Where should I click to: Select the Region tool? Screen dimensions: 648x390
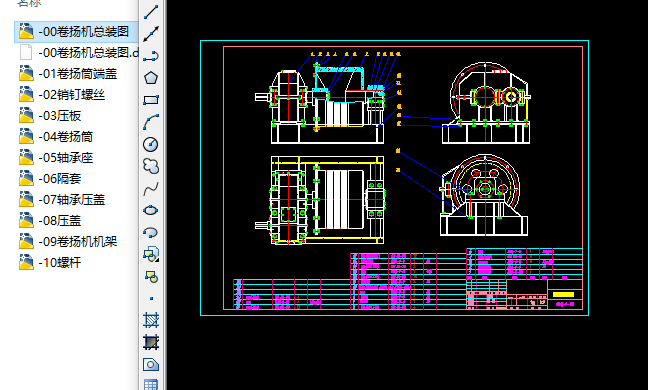(151, 364)
